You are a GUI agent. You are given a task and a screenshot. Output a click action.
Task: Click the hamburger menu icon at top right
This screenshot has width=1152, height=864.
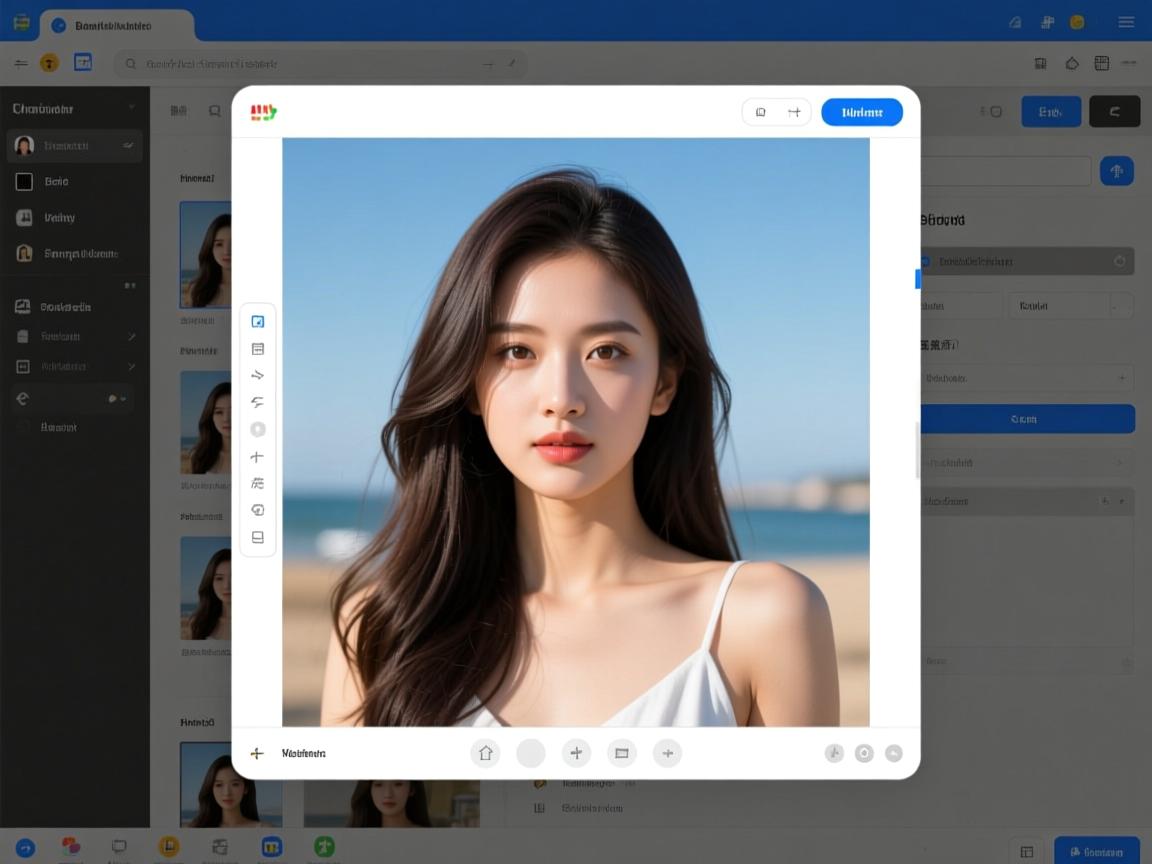[1126, 22]
